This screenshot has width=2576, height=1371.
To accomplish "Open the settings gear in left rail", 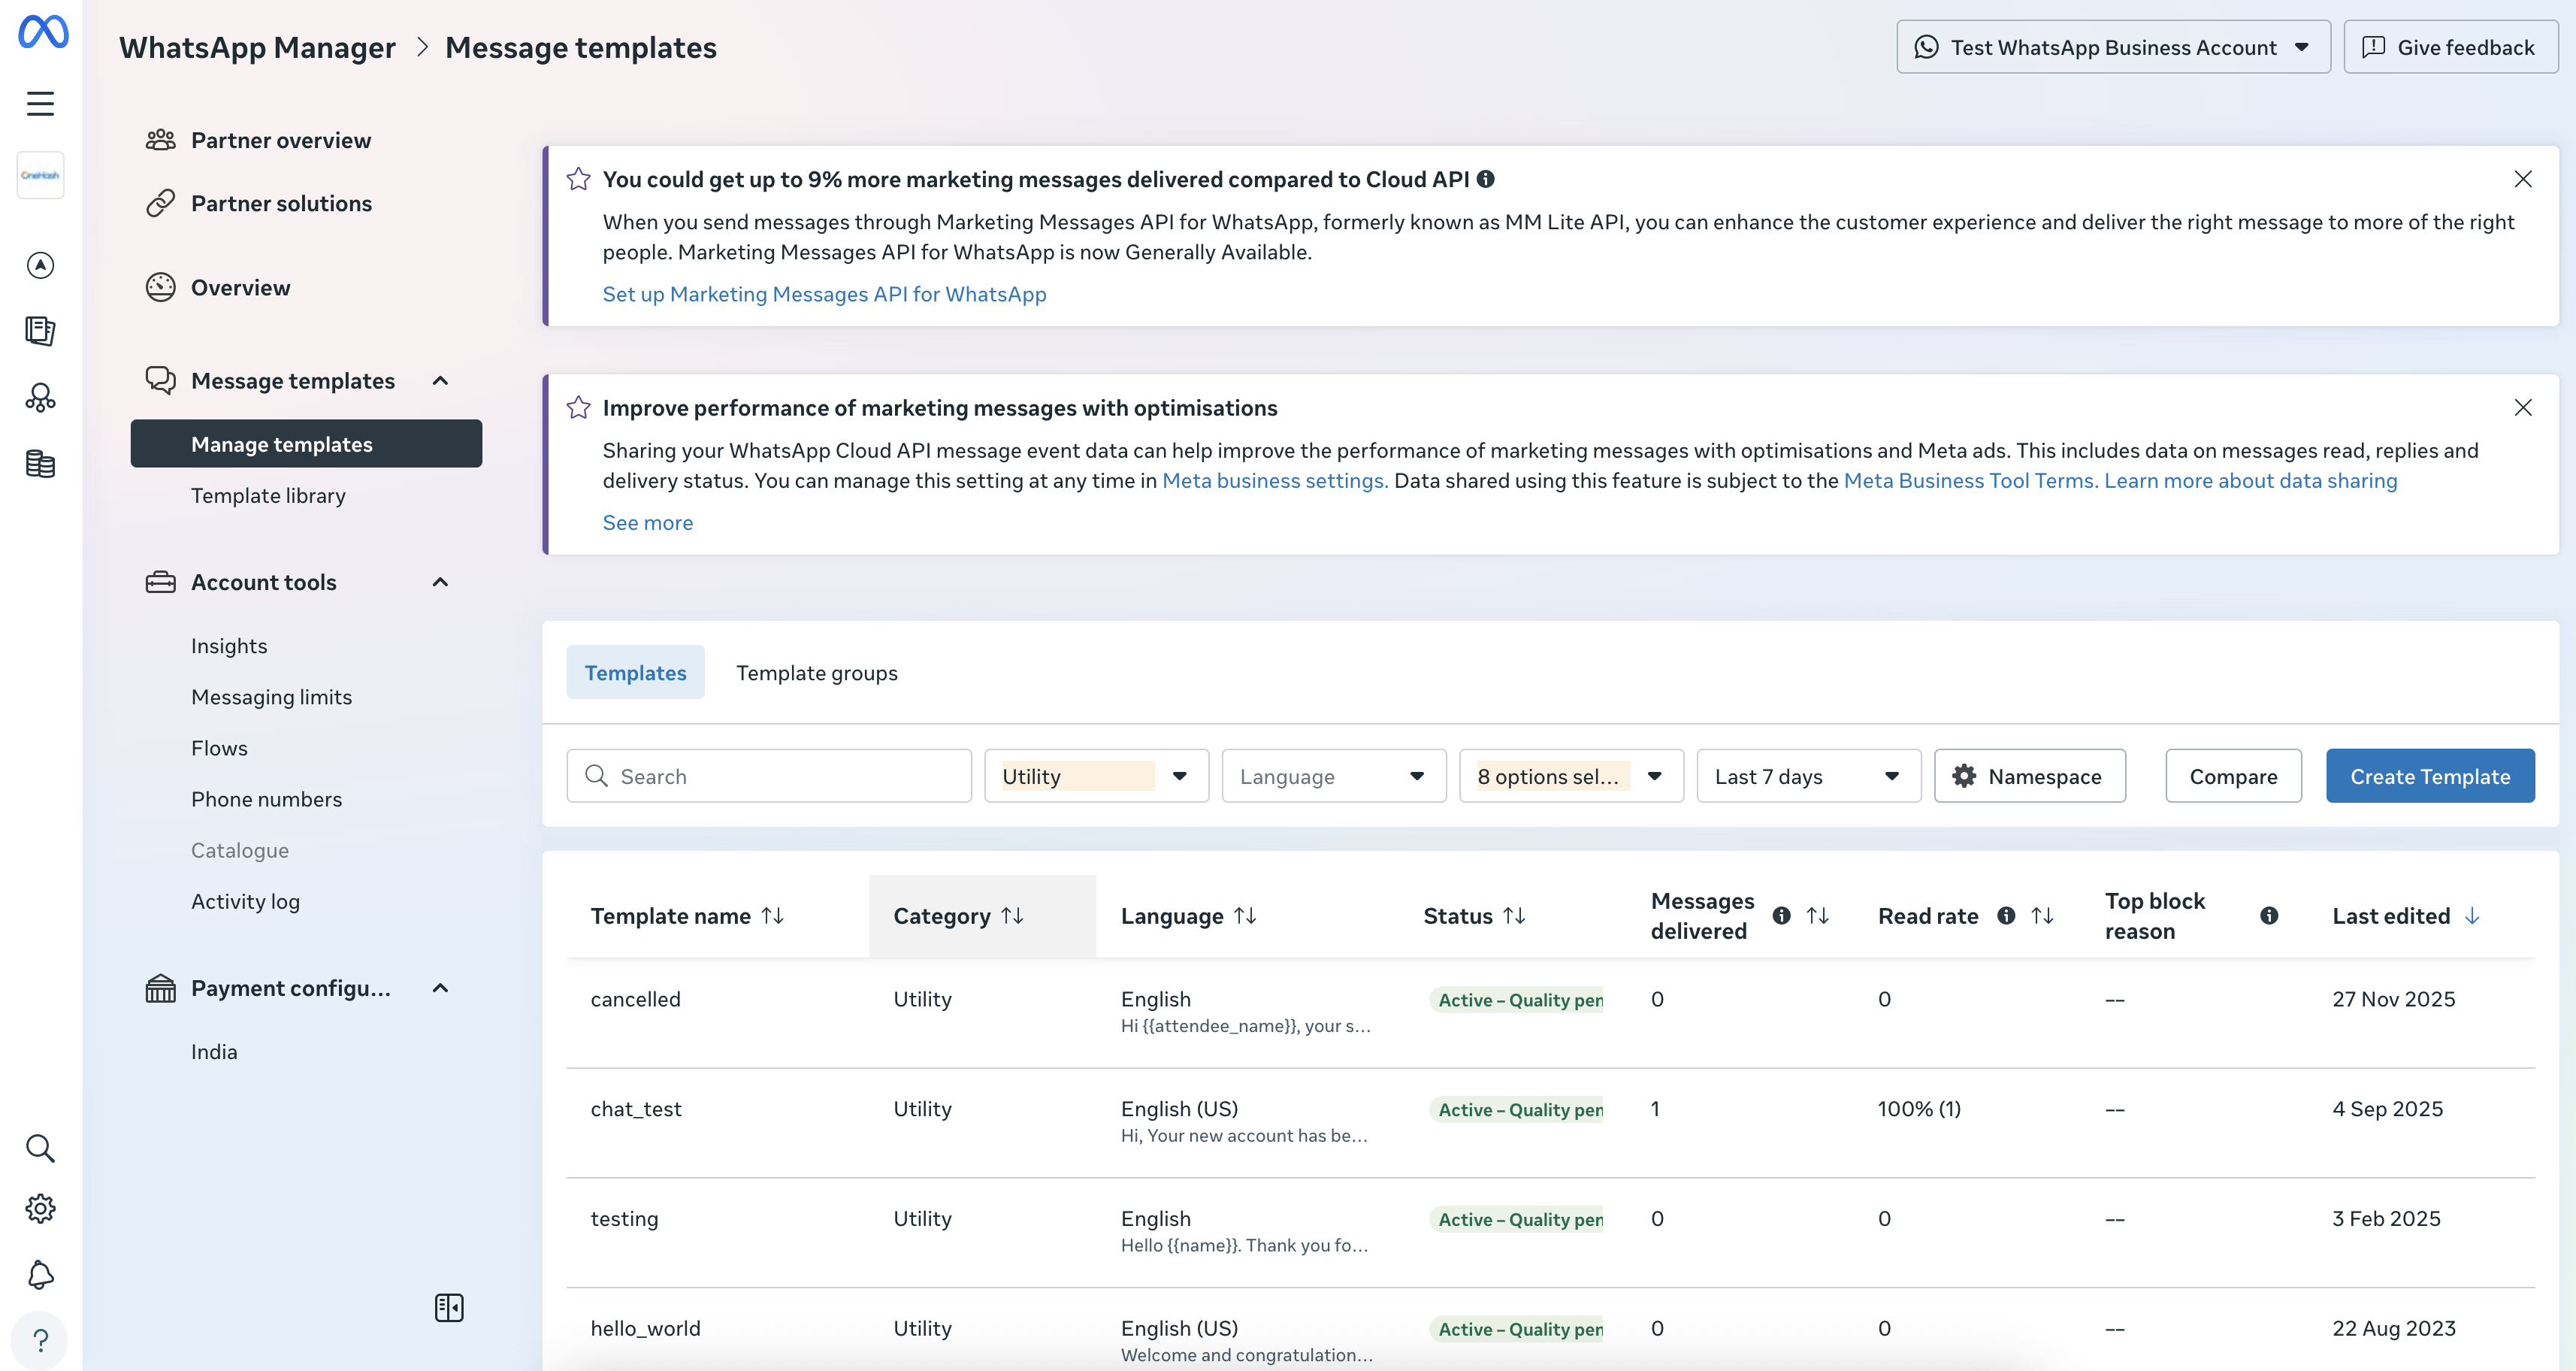I will click(40, 1208).
